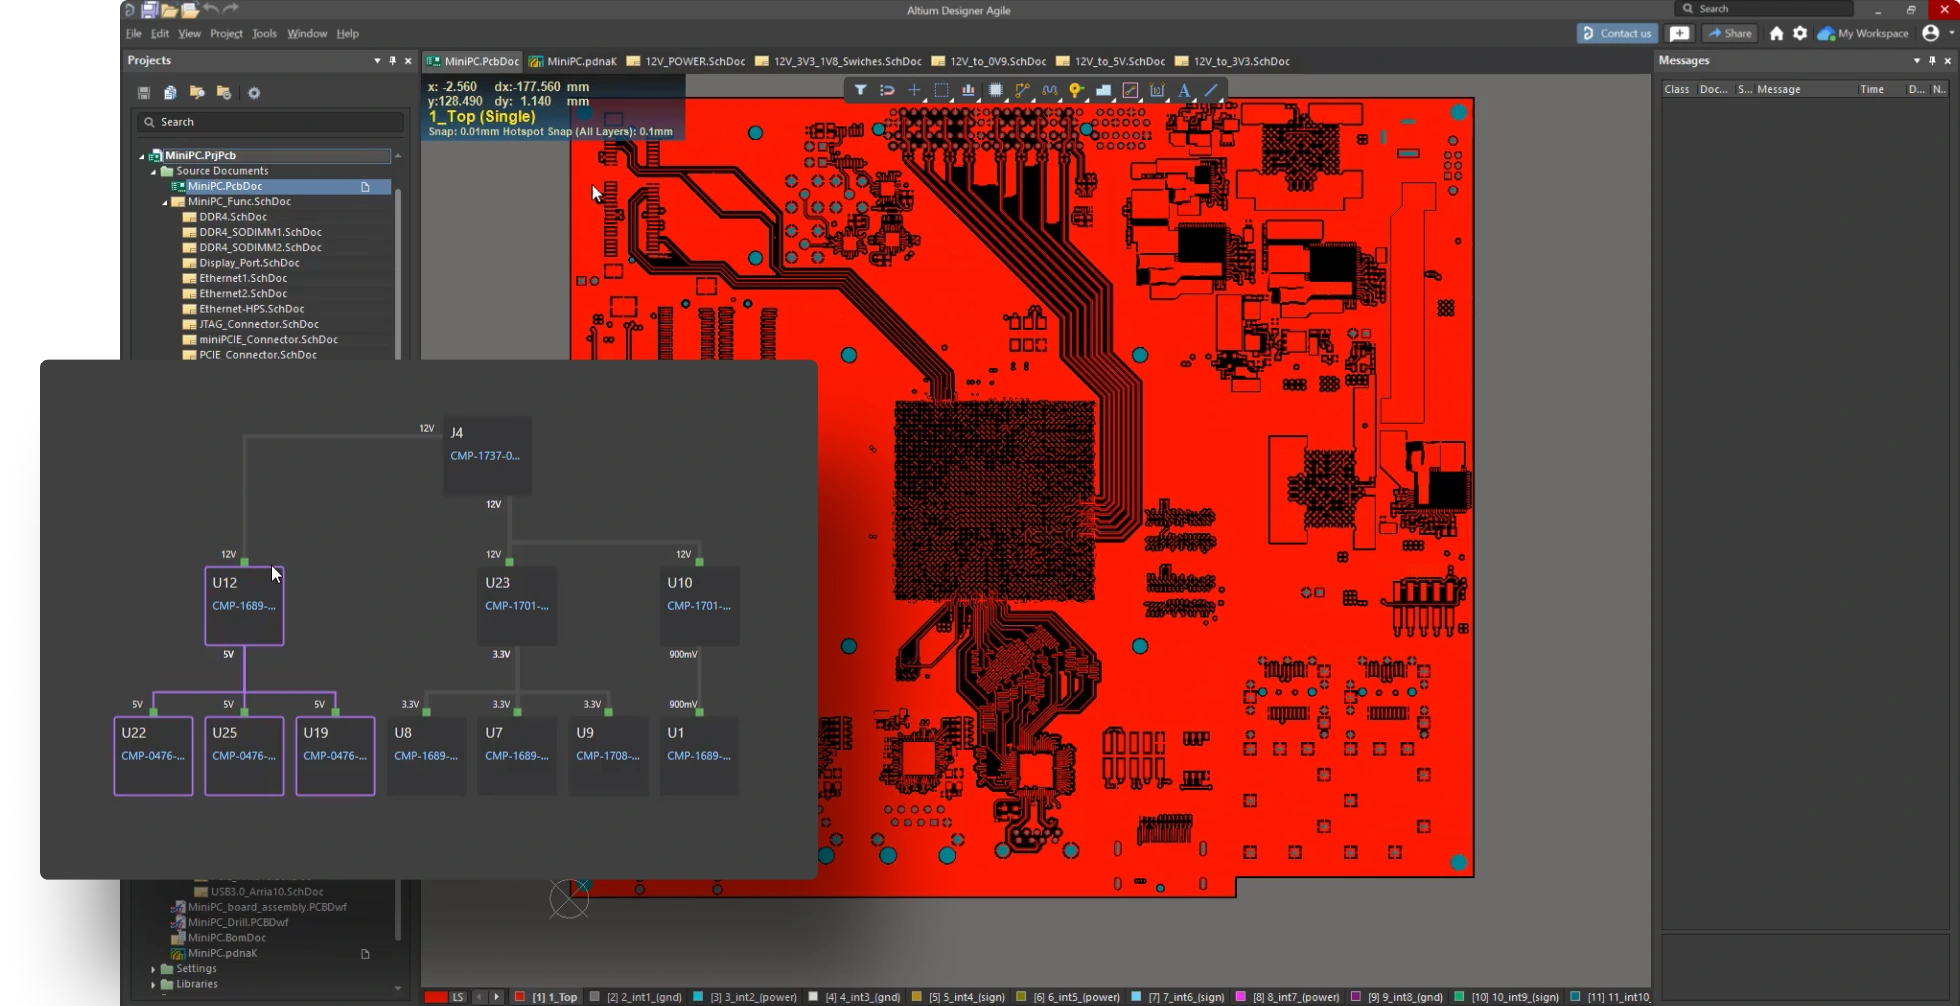Click the red current layer color swatch
The height and width of the screenshot is (1006, 1960).
coord(435,997)
